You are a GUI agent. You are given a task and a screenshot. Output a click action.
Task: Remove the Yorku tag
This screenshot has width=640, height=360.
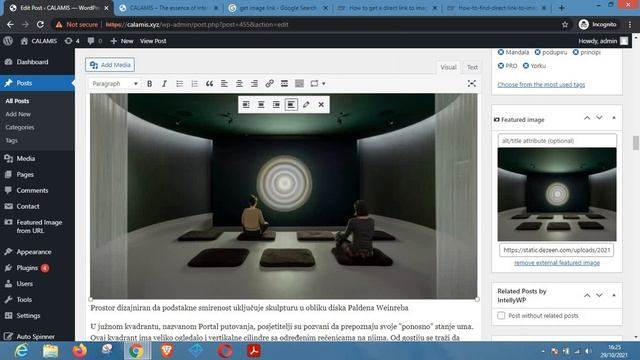click(526, 66)
